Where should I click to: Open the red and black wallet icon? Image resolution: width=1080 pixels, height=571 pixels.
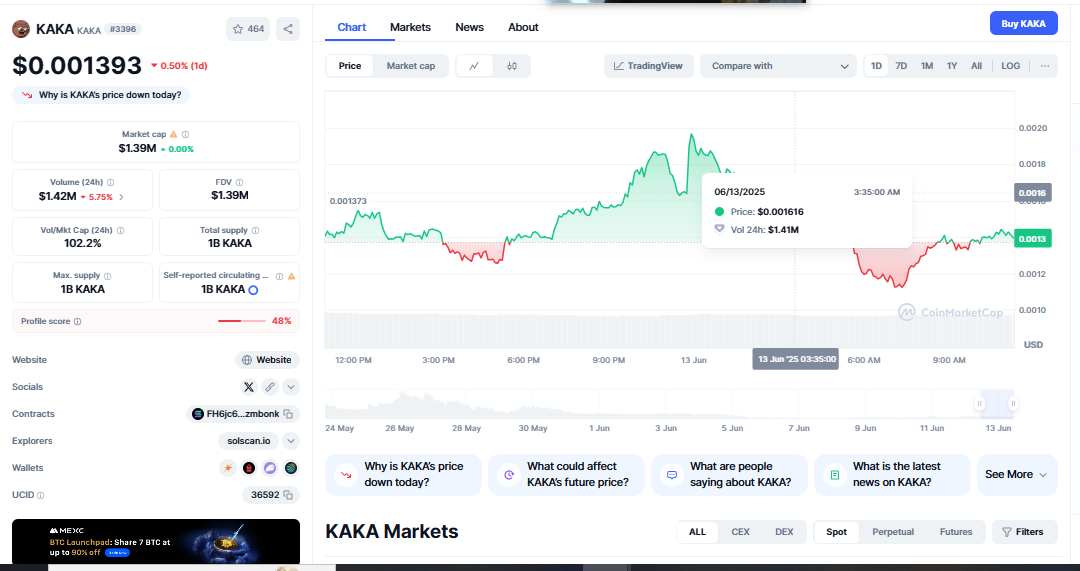pos(249,468)
